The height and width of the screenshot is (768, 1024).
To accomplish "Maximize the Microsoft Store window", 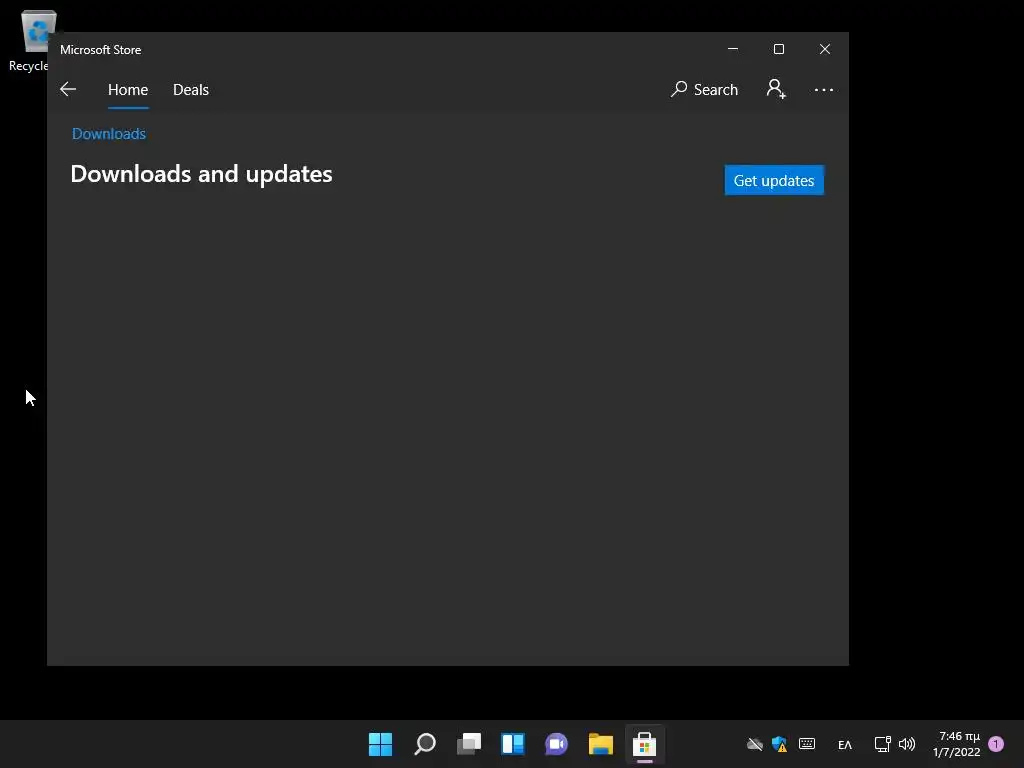I will tap(778, 49).
